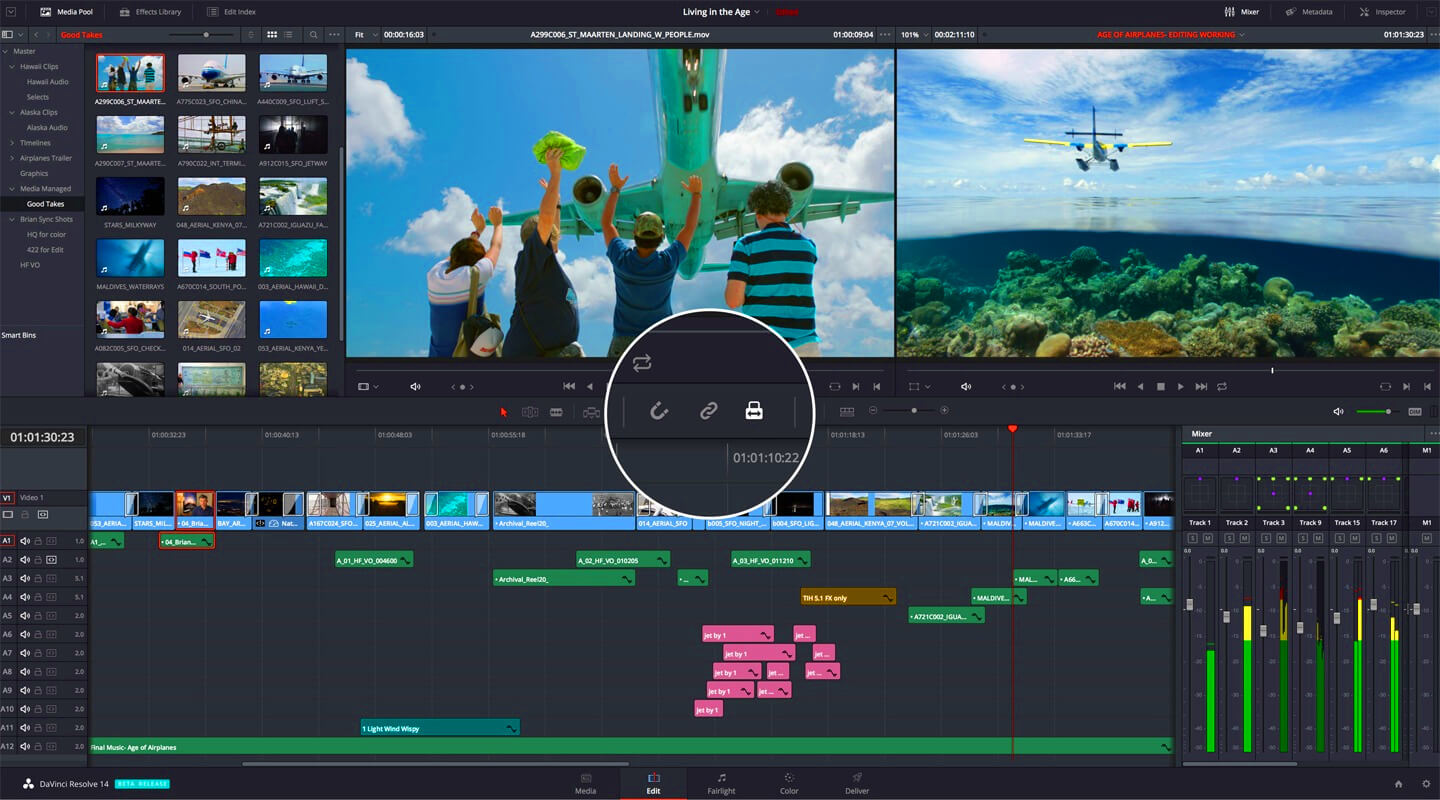The image size is (1440, 800).
Task: Toggle auto select on track A2
Action: point(51,560)
